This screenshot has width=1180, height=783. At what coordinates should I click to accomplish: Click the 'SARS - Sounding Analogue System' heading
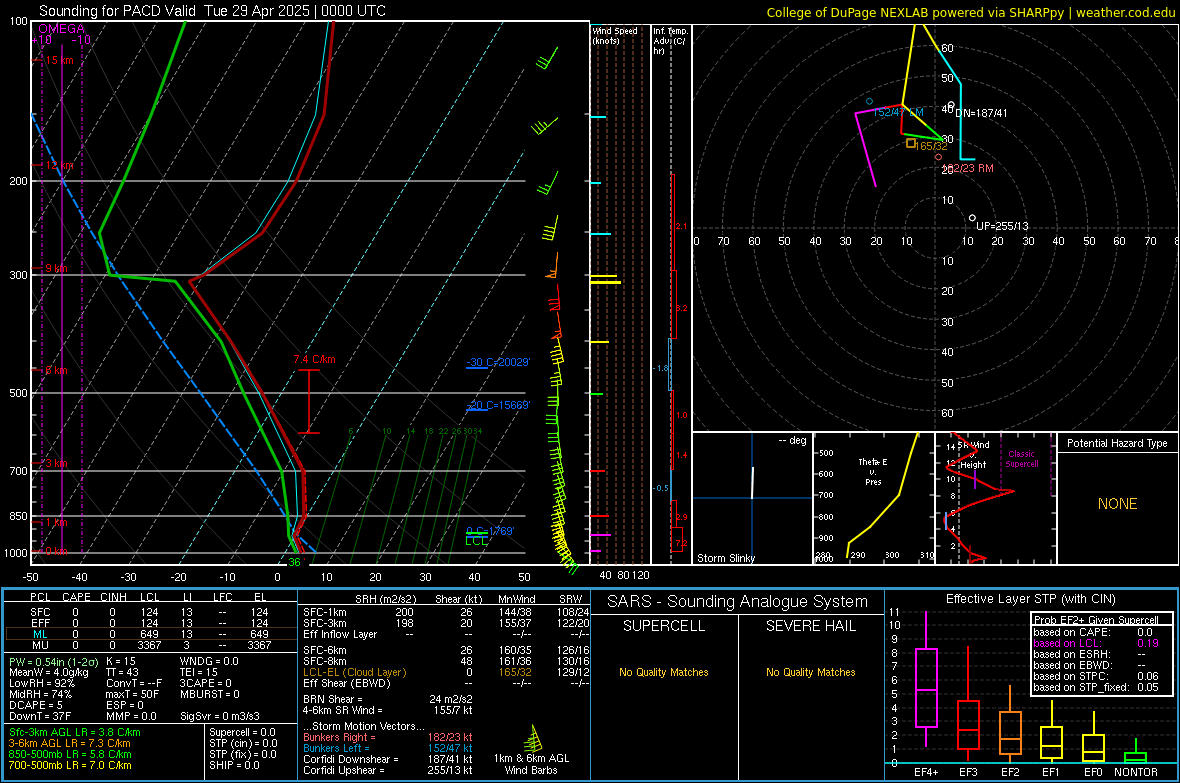click(x=738, y=602)
